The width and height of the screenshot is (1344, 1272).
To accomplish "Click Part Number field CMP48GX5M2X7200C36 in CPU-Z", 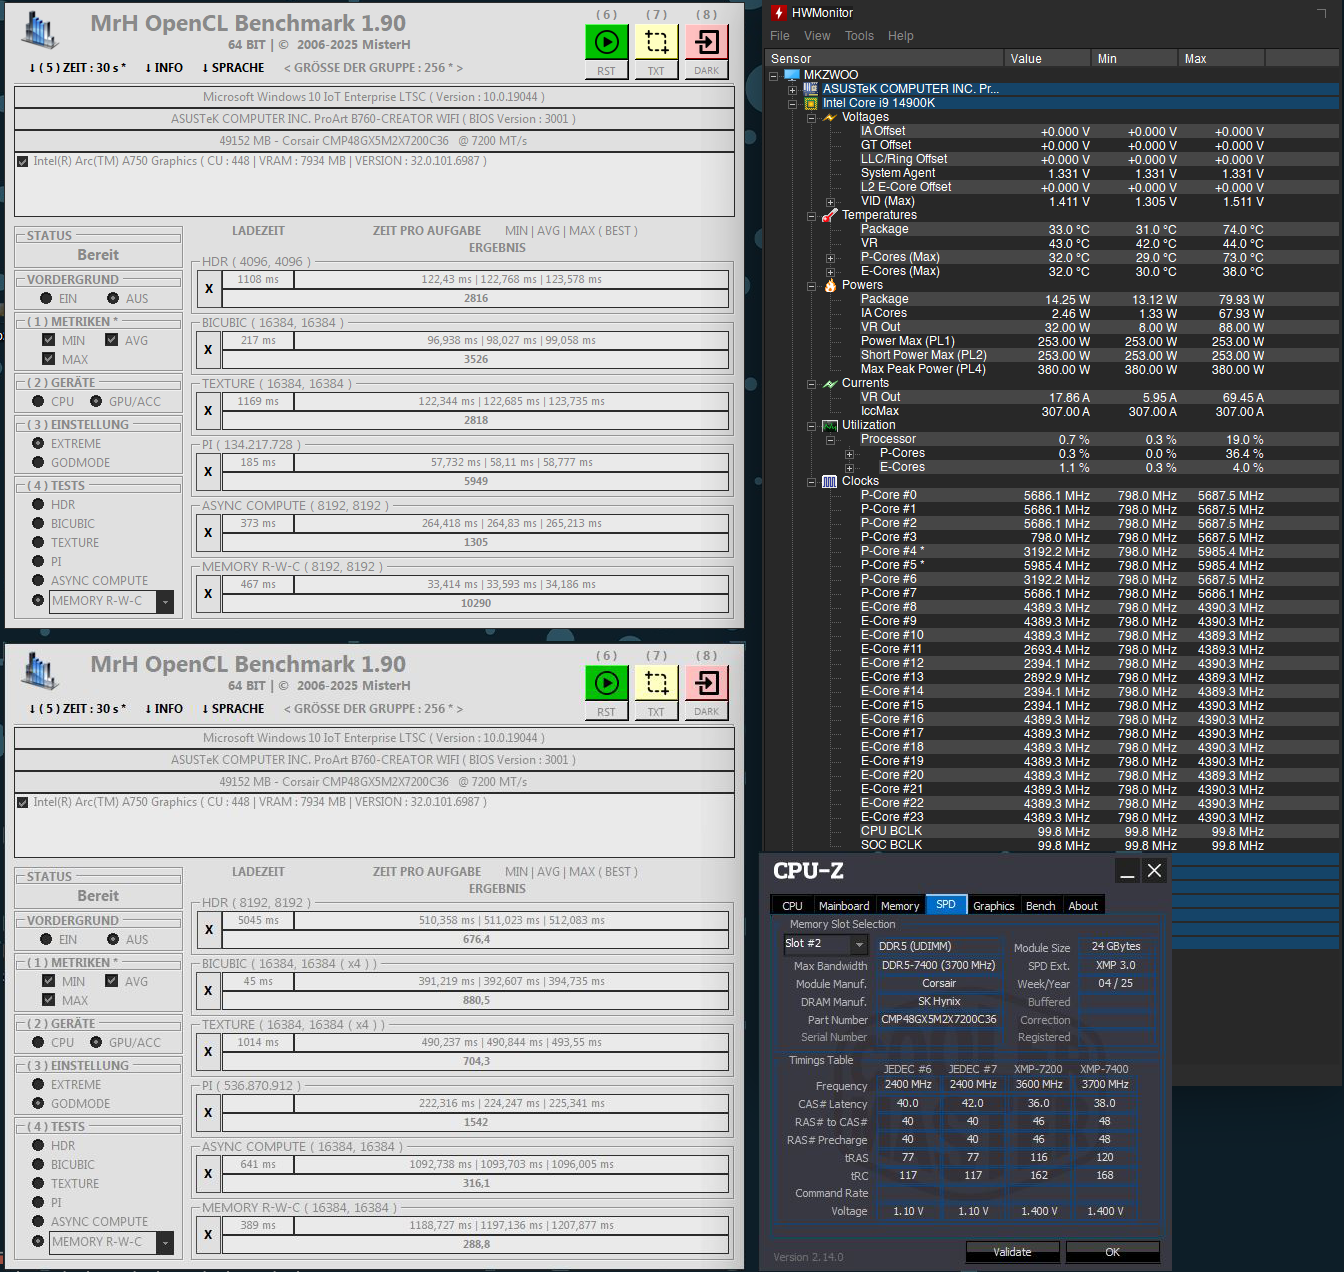I will click(x=938, y=1020).
